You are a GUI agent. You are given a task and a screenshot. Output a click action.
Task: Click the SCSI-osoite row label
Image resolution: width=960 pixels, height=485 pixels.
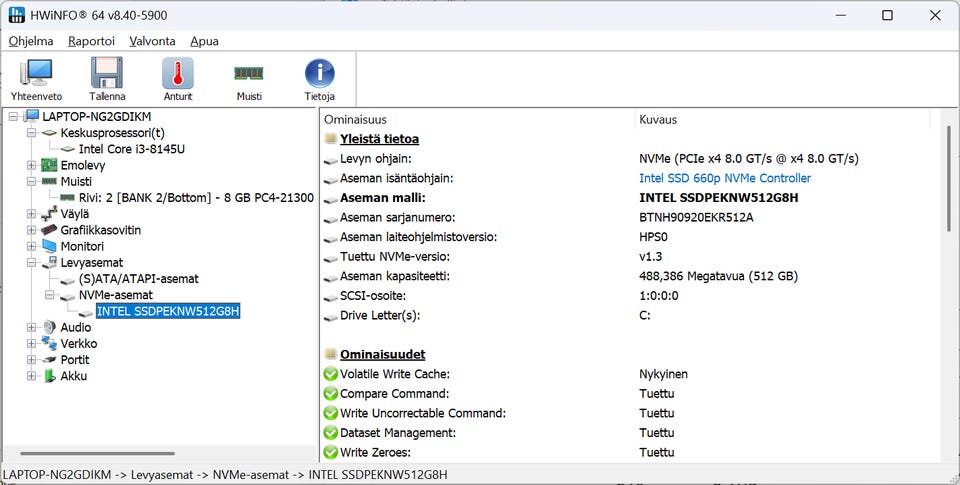[x=372, y=296]
